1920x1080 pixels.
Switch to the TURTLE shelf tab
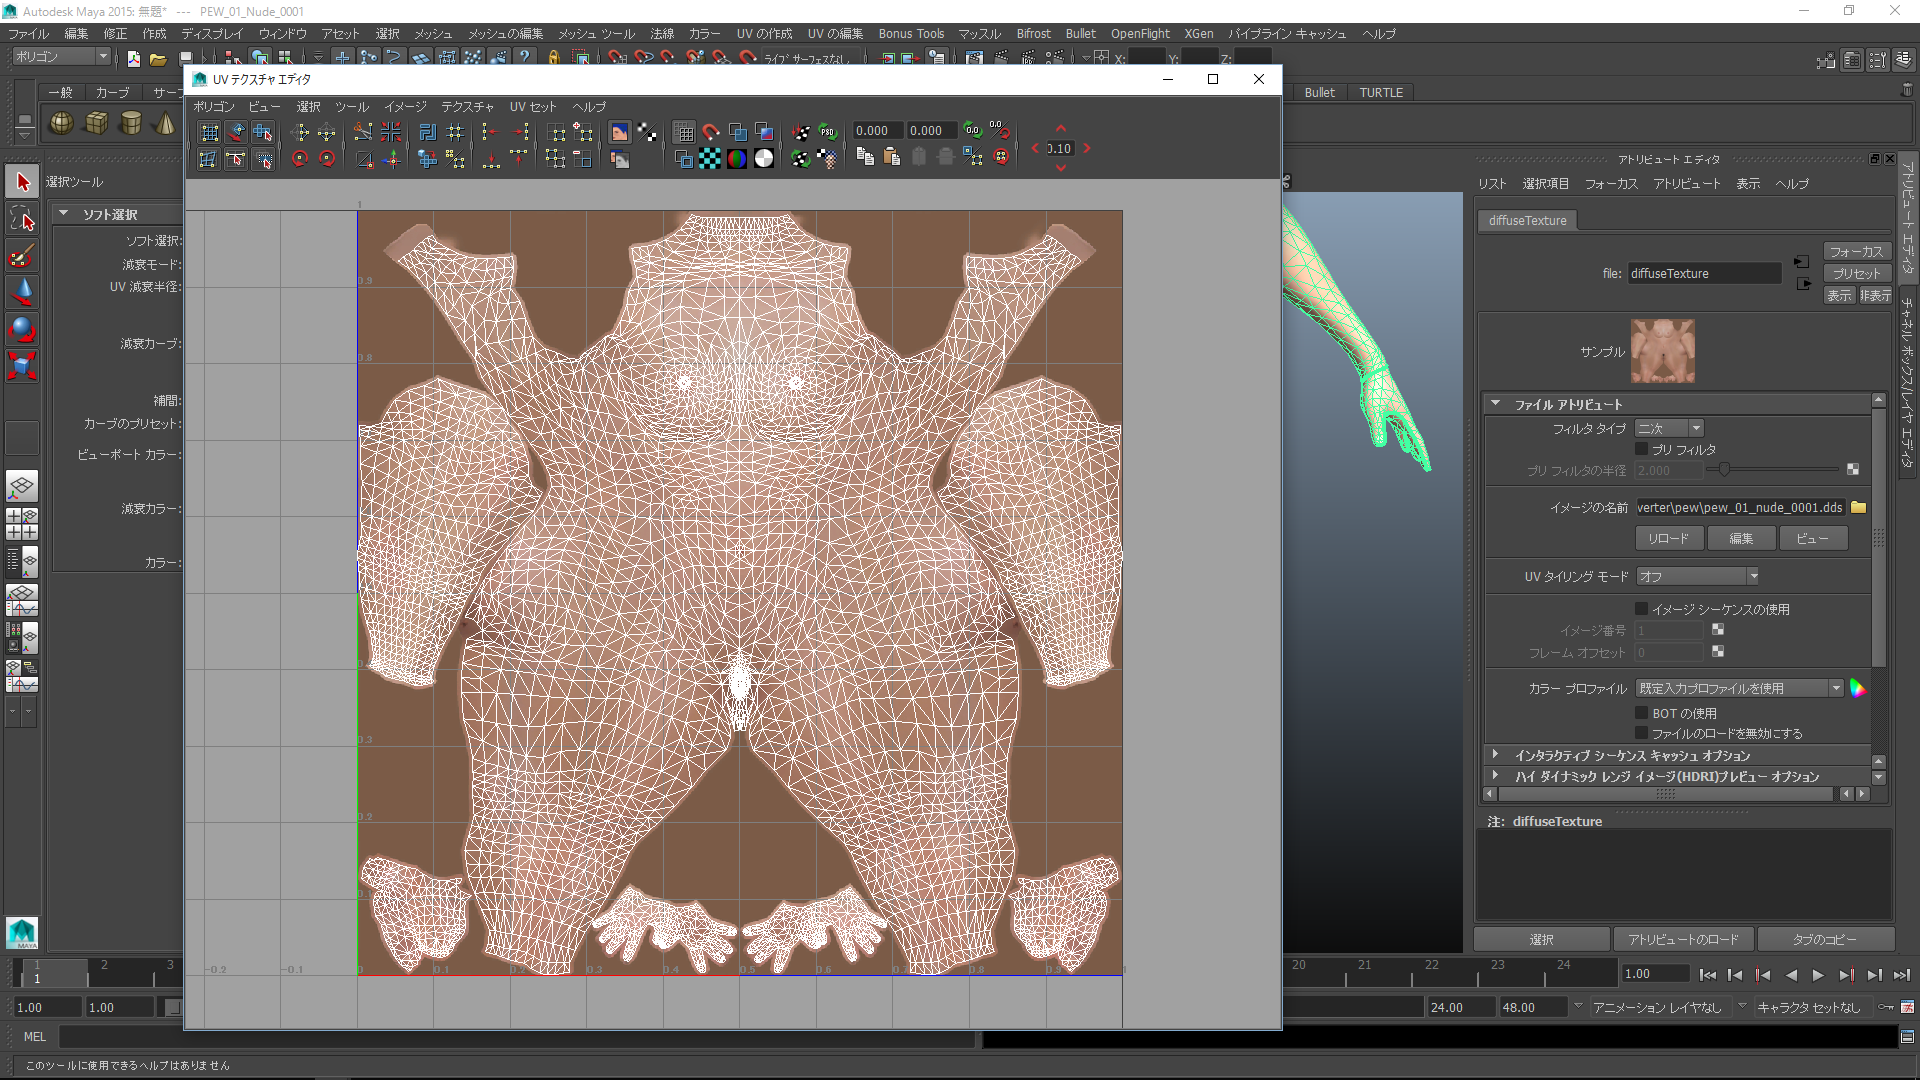[1380, 92]
